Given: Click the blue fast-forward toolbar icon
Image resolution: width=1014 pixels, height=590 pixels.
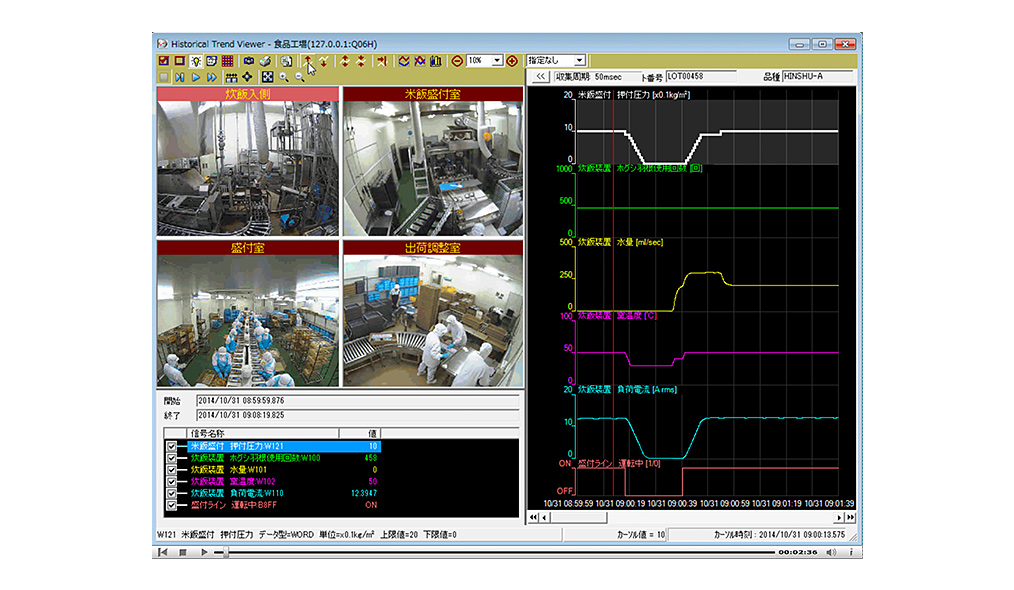Looking at the screenshot, I should 212,77.
